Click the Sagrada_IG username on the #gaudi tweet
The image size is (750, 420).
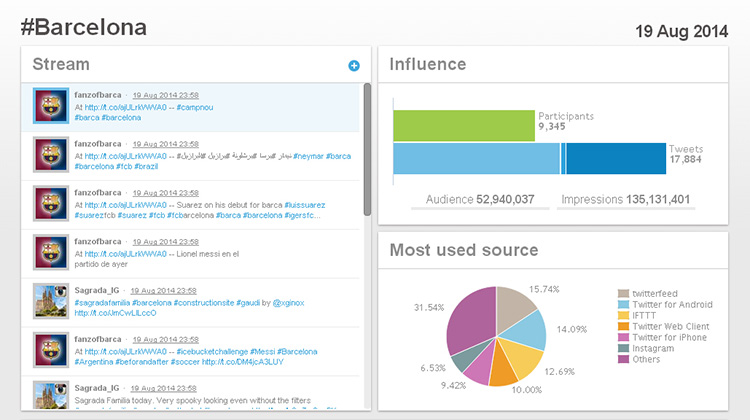pos(98,290)
